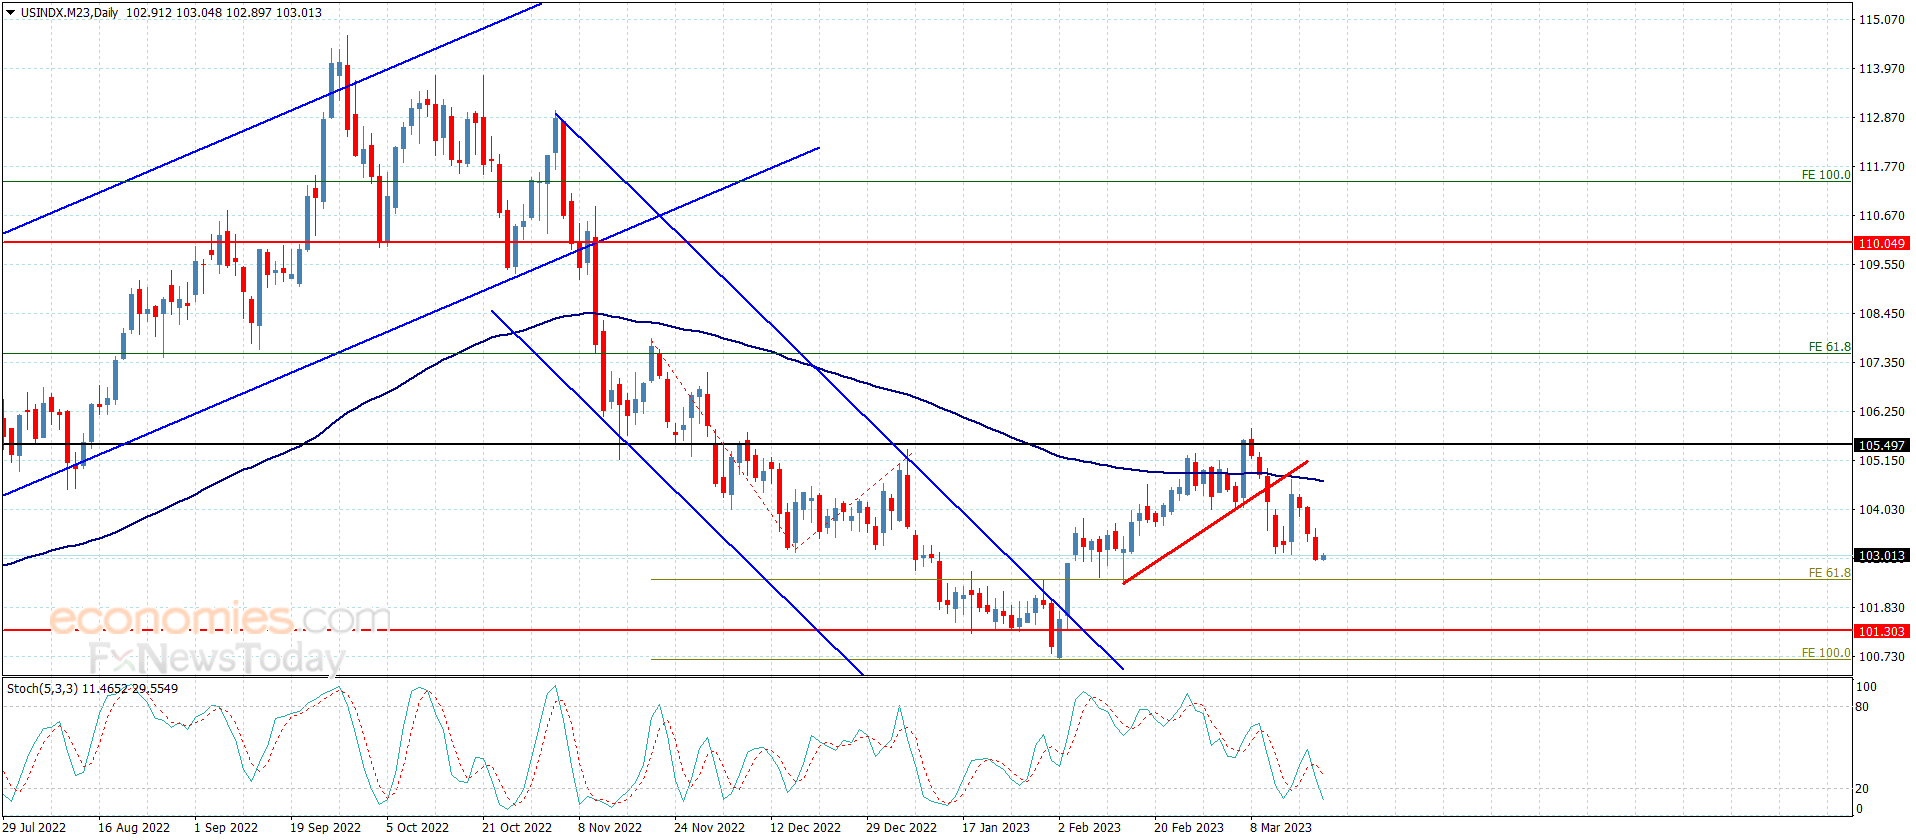The width and height of the screenshot is (1916, 840).
Task: Click the 24 Nov 2022 date label
Action: click(709, 827)
